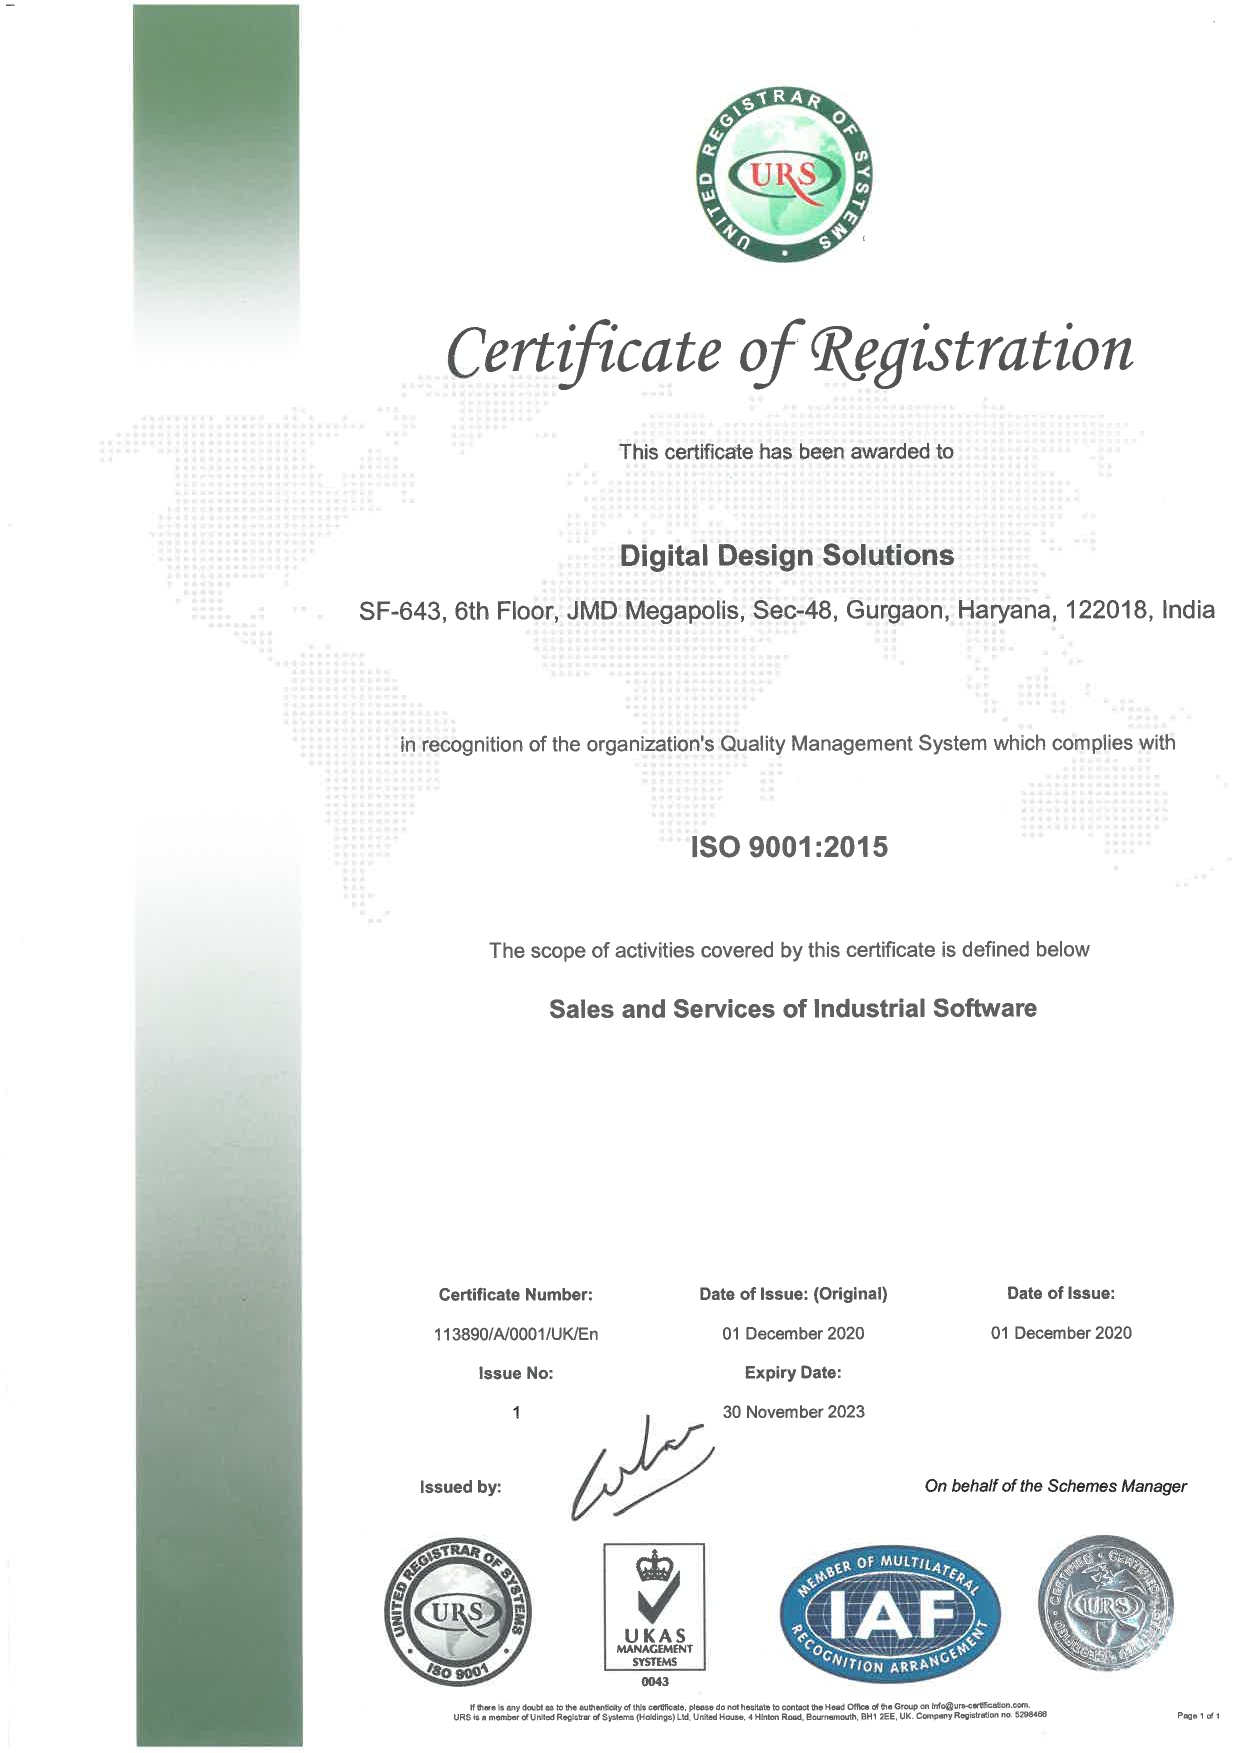The width and height of the screenshot is (1240, 1753).
Task: Click '01 December 2020' in right column
Action: click(x=1061, y=1333)
